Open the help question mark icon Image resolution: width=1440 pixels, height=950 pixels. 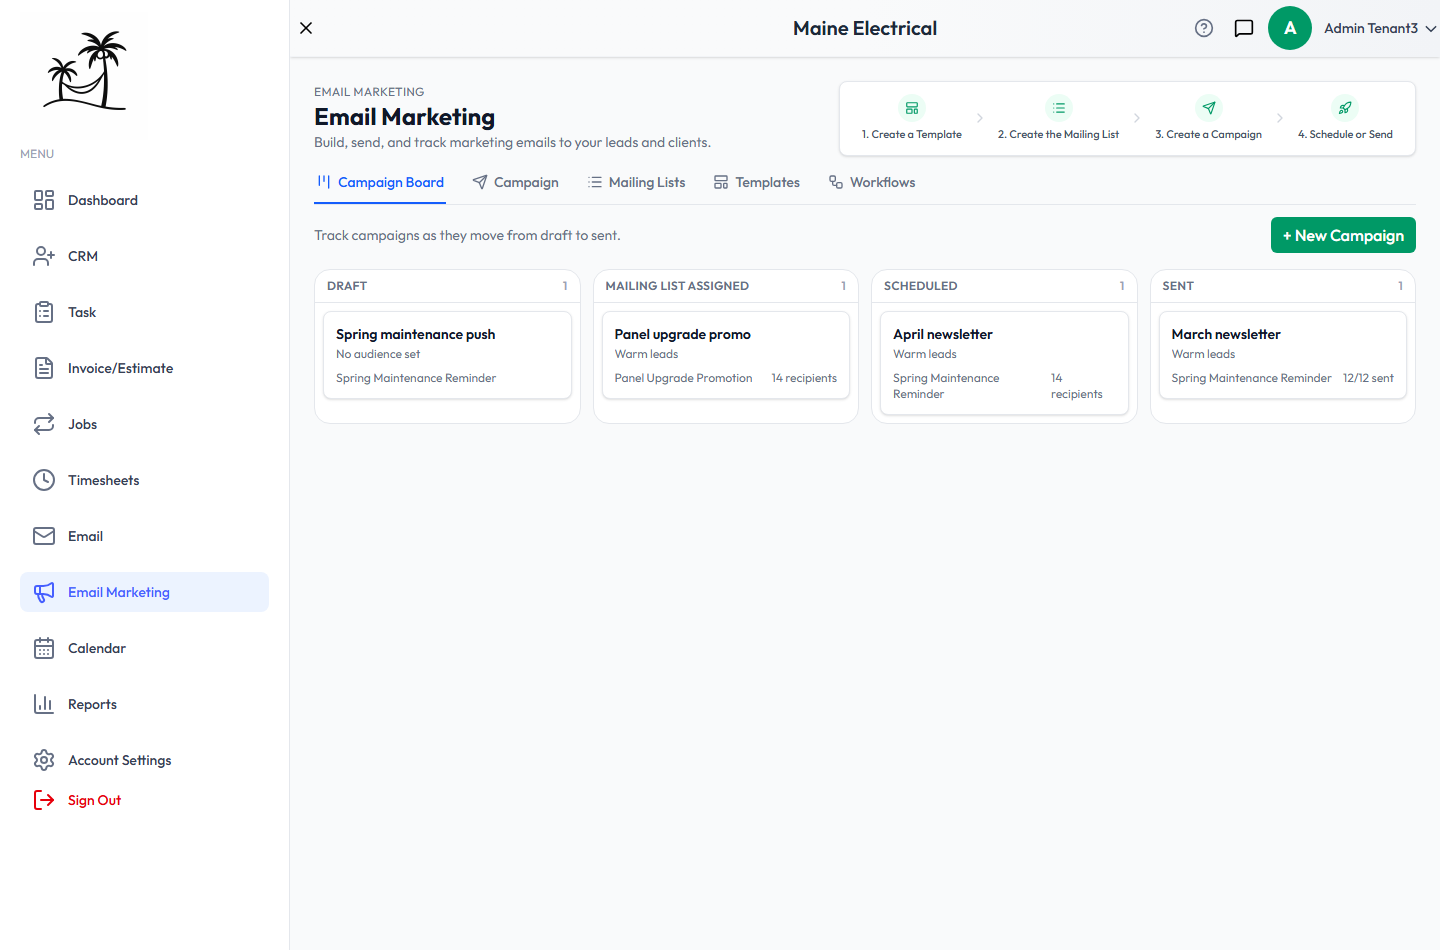(1204, 28)
